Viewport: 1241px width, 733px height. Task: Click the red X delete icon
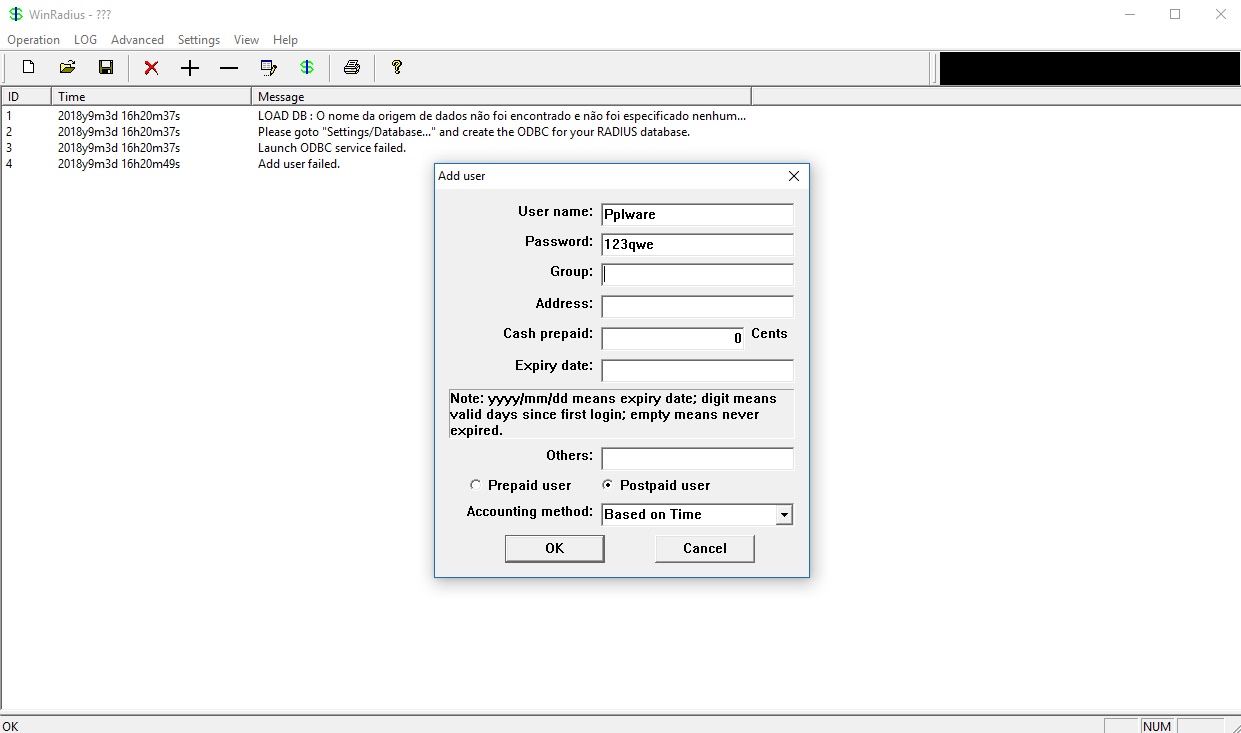(x=151, y=68)
